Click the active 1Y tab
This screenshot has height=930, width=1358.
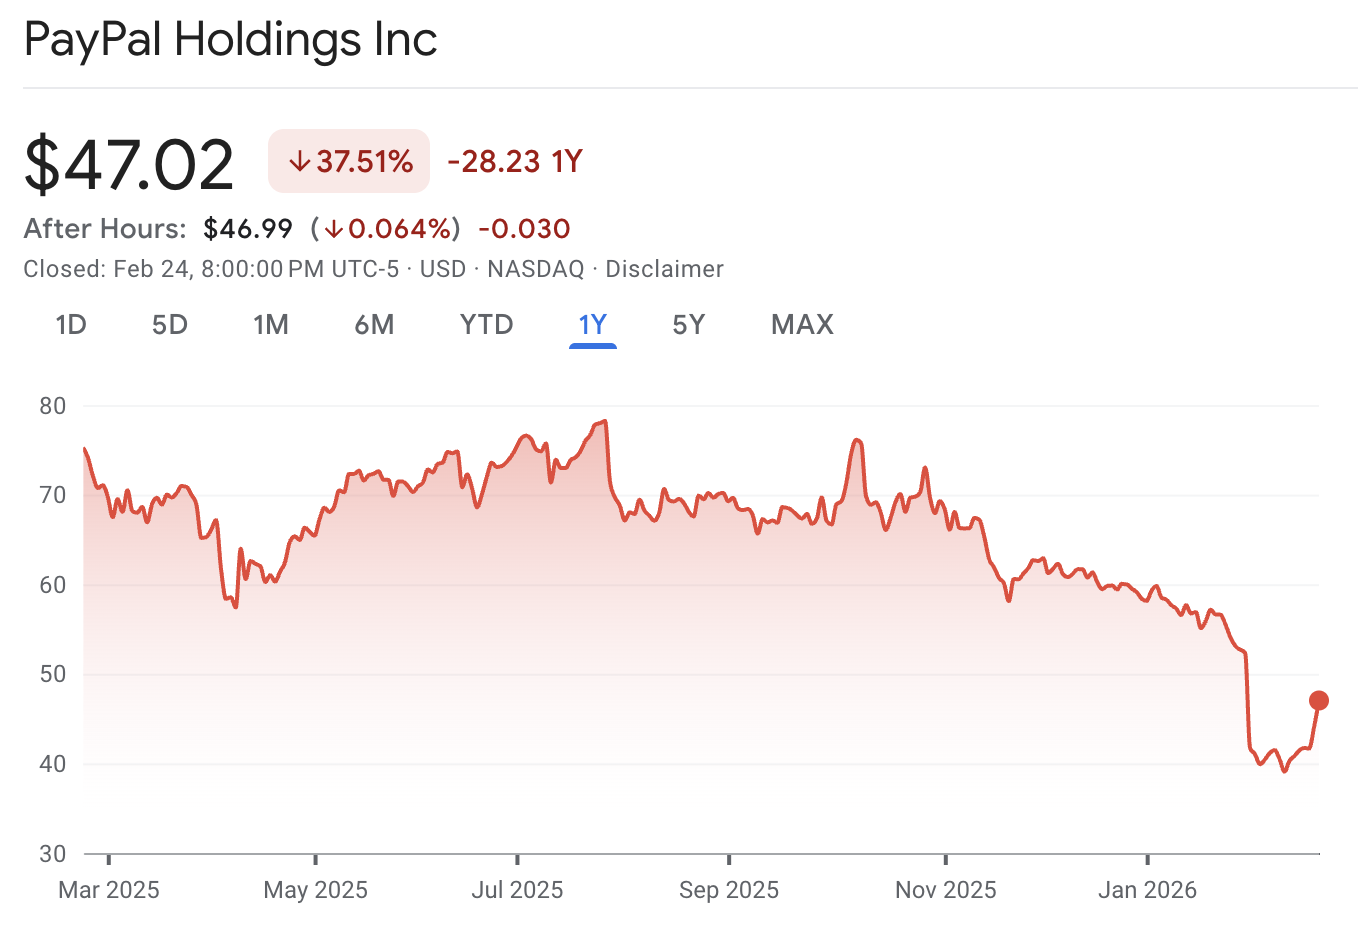click(x=593, y=325)
